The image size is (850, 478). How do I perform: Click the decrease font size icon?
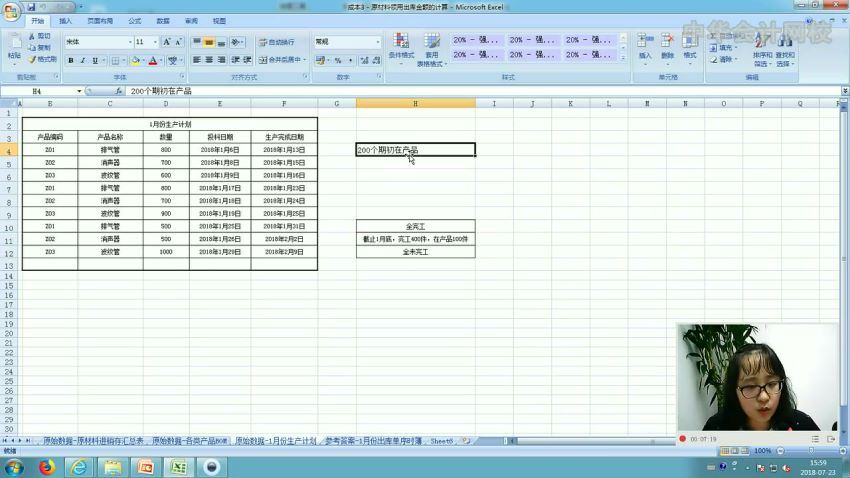click(x=178, y=42)
